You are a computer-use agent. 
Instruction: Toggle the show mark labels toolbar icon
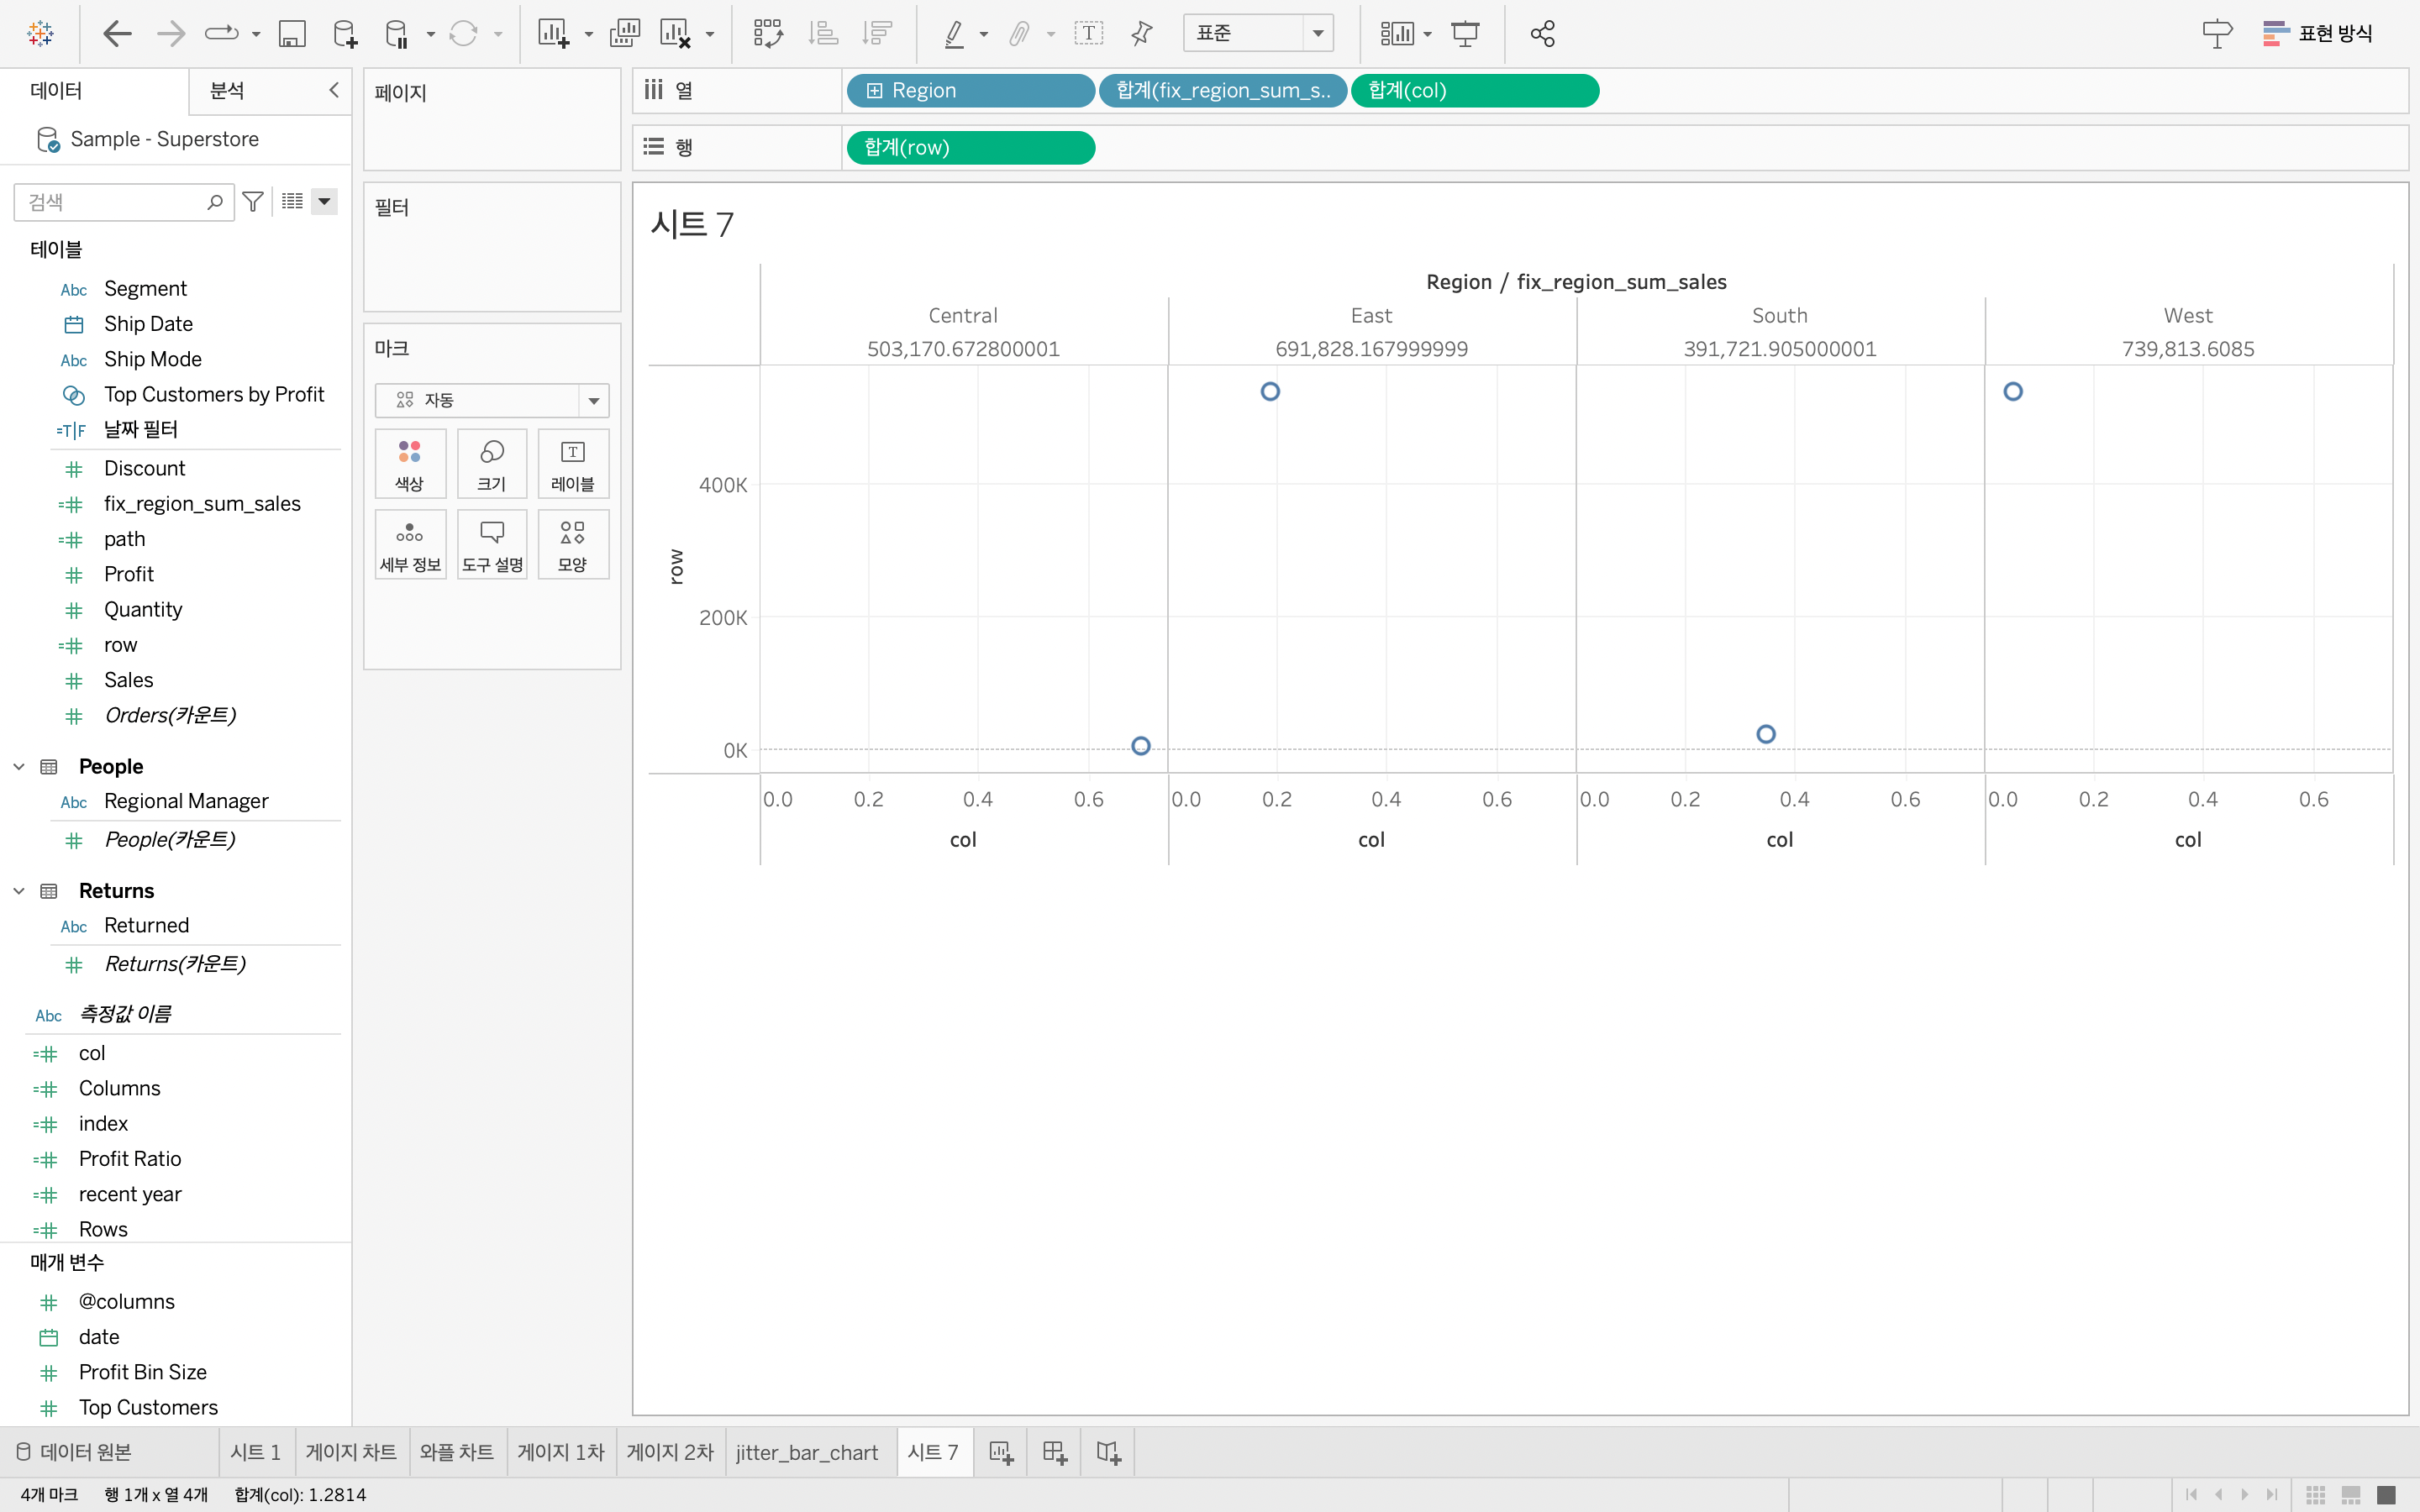[x=1088, y=34]
